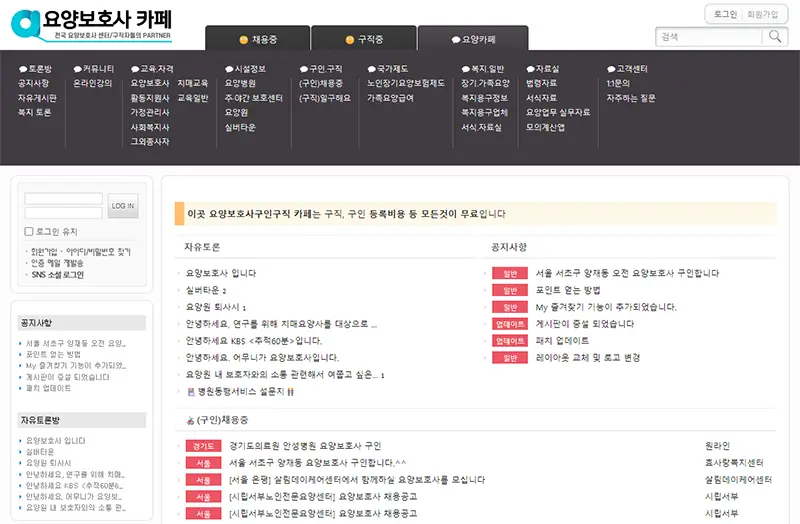Viewport: 800px width, 524px height.
Task: Click the 로그인 link at top right
Action: pyautogui.click(x=725, y=14)
